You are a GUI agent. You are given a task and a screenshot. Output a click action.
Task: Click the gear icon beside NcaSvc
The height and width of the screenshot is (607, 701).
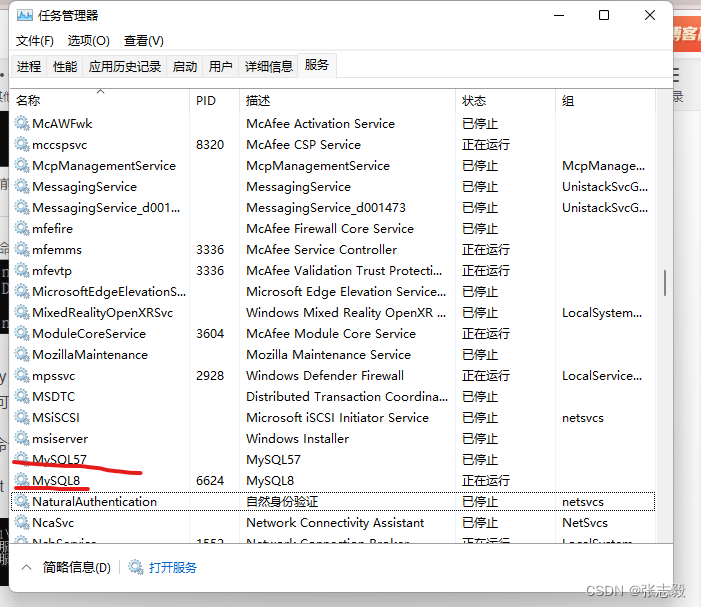point(22,523)
